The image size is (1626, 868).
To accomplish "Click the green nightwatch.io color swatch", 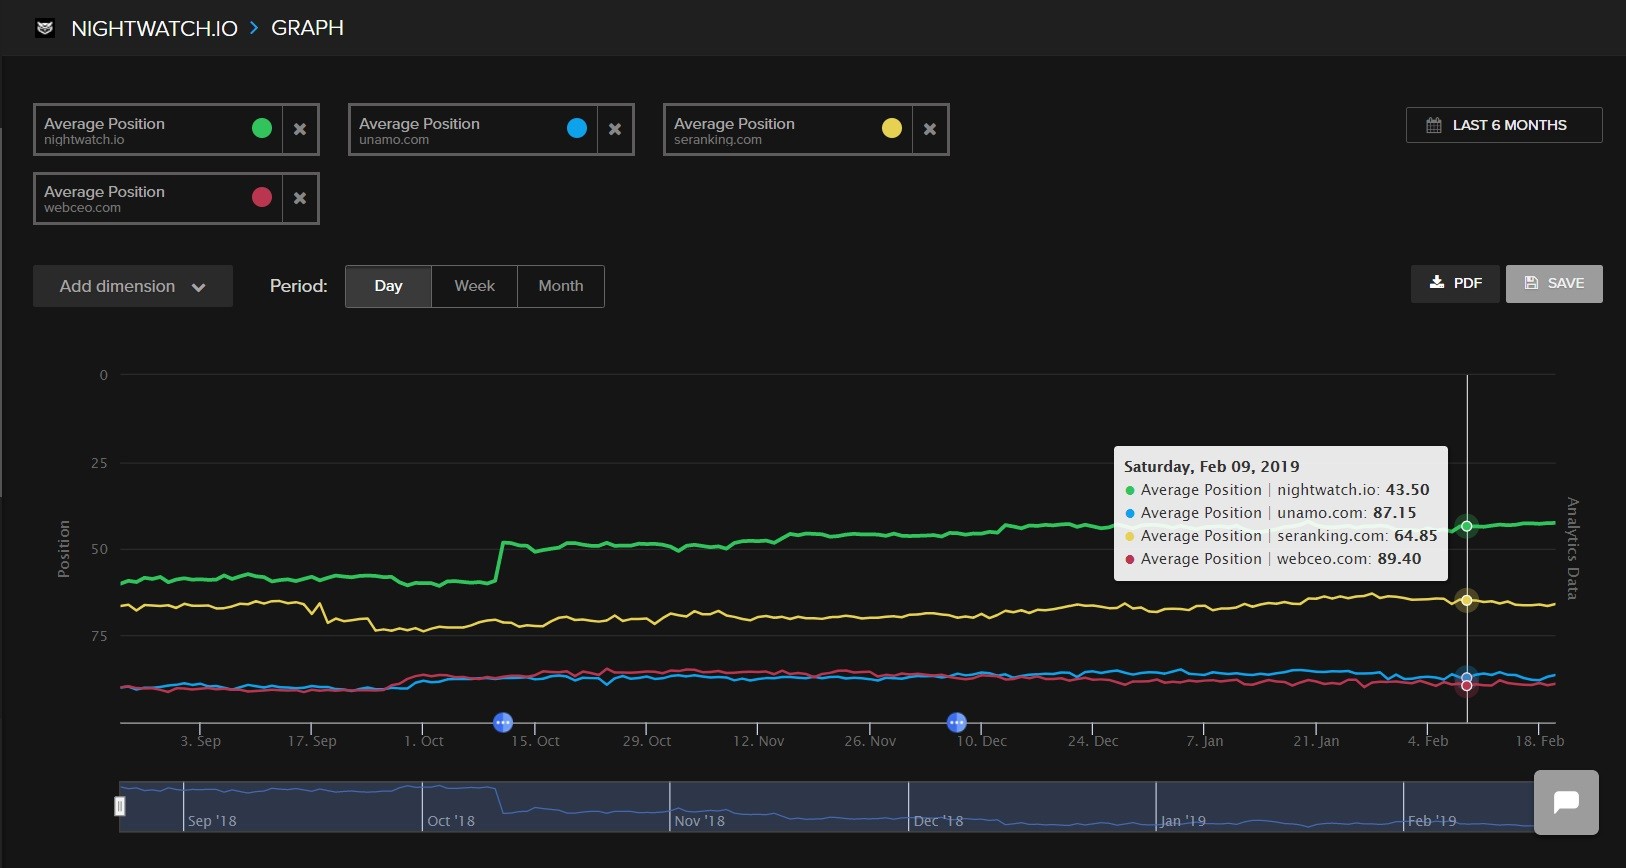I will pyautogui.click(x=262, y=128).
